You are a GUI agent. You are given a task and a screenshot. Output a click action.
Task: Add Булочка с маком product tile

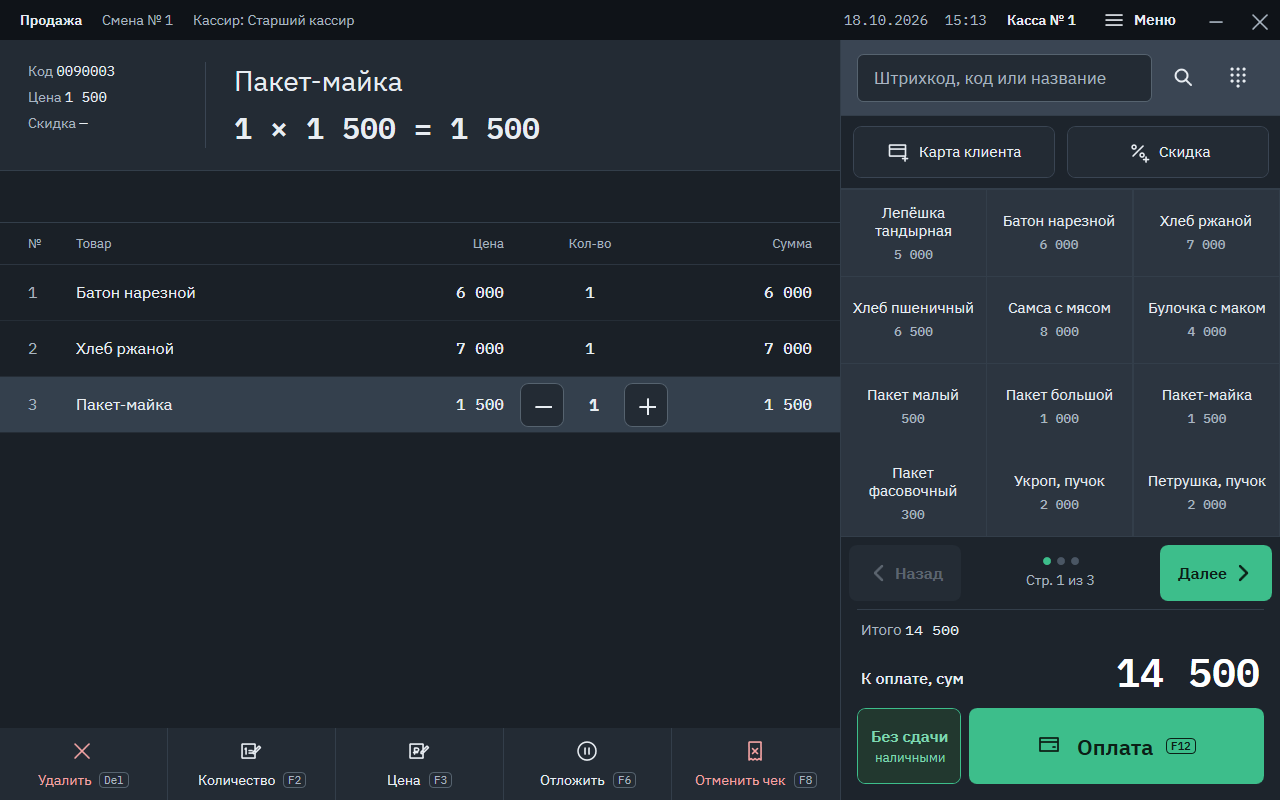pyautogui.click(x=1206, y=320)
